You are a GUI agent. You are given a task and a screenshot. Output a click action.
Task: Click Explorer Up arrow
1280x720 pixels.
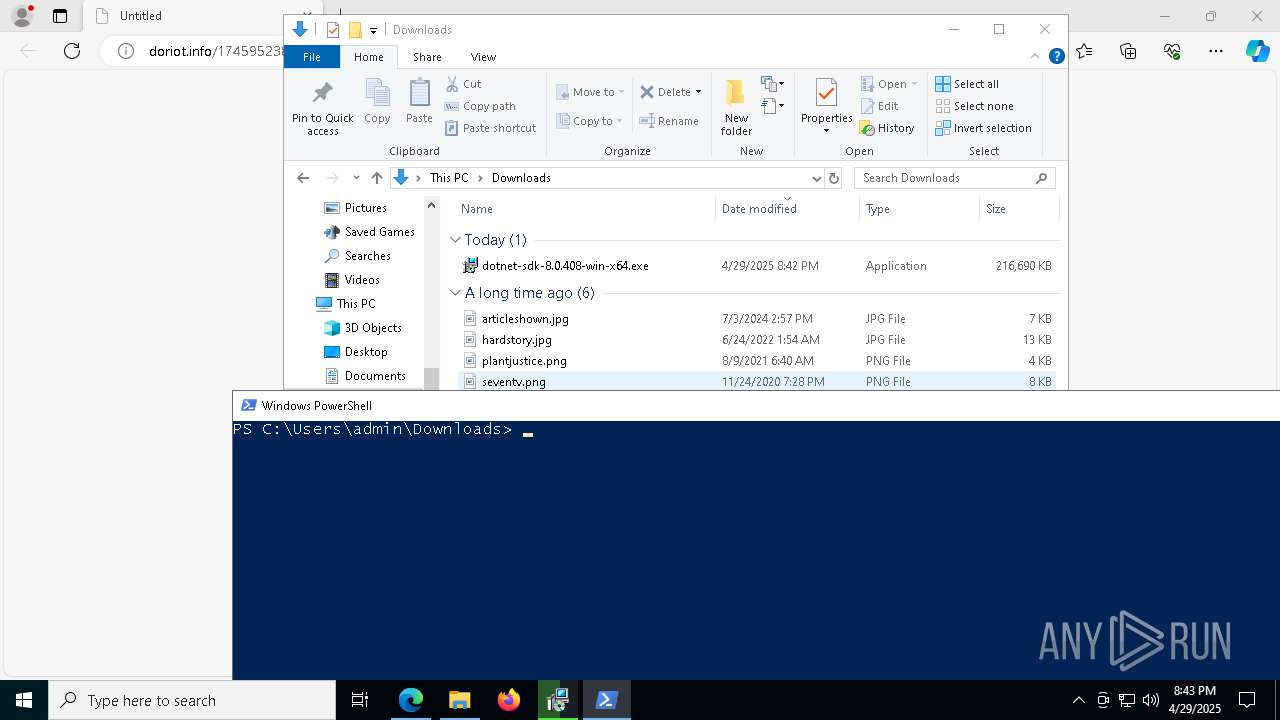pyautogui.click(x=376, y=178)
